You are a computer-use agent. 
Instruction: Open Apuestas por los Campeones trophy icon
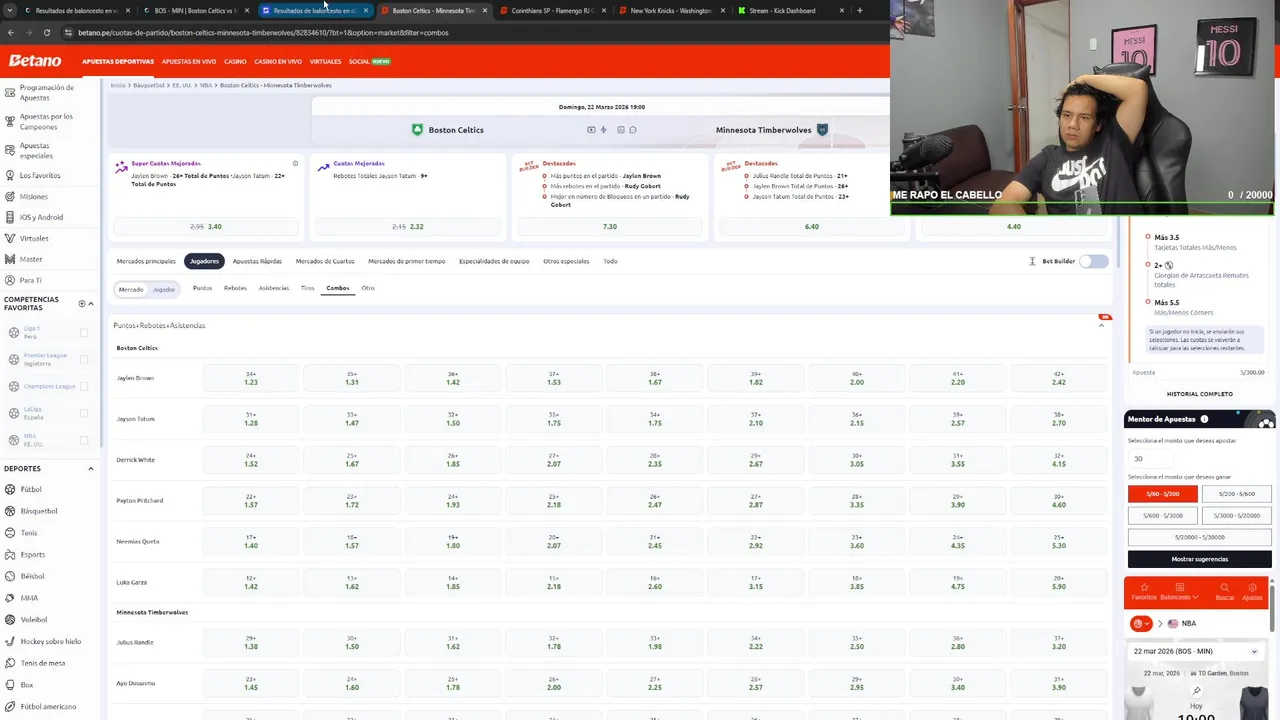pyautogui.click(x=10, y=122)
